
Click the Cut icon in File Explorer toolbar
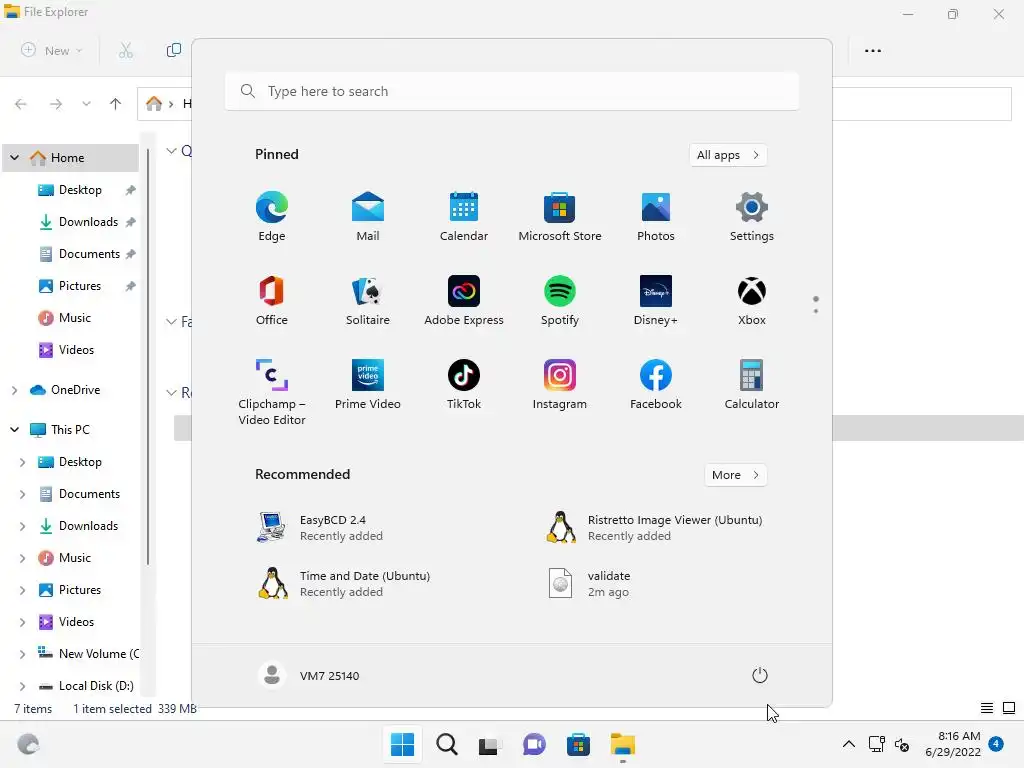(126, 50)
